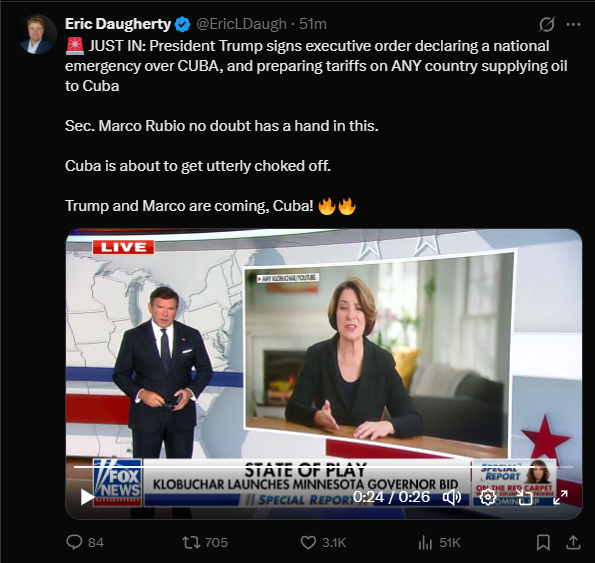The image size is (595, 563).
Task: Repost the tweet with 705 reposts
Action: point(205,542)
